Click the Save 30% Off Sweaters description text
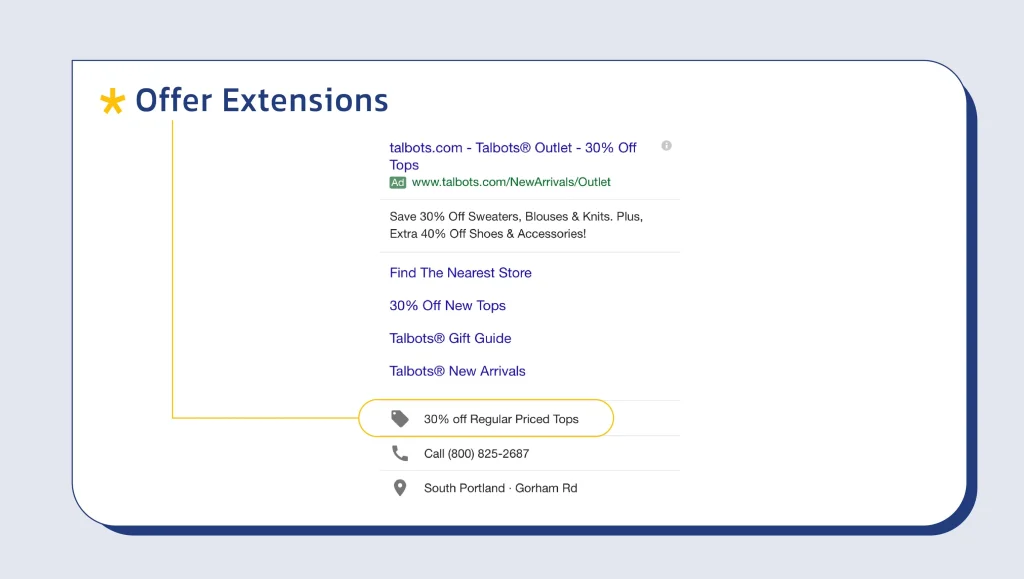The height and width of the screenshot is (579, 1024). [516, 225]
